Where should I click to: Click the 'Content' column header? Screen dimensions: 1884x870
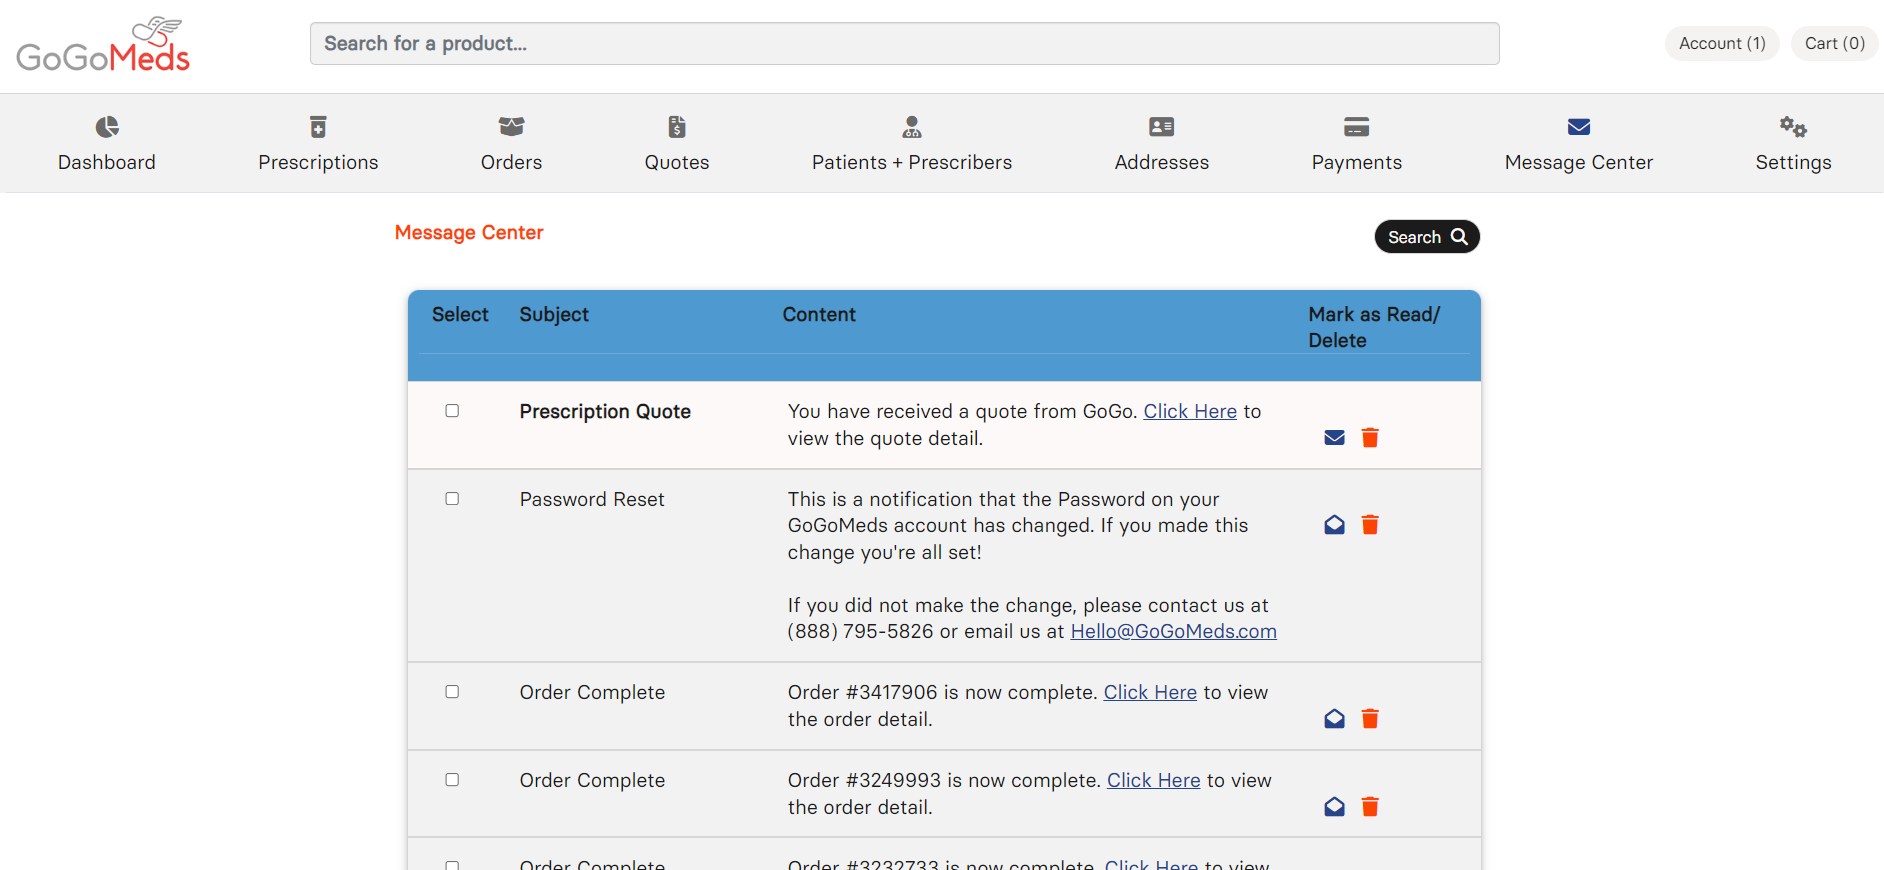[819, 314]
